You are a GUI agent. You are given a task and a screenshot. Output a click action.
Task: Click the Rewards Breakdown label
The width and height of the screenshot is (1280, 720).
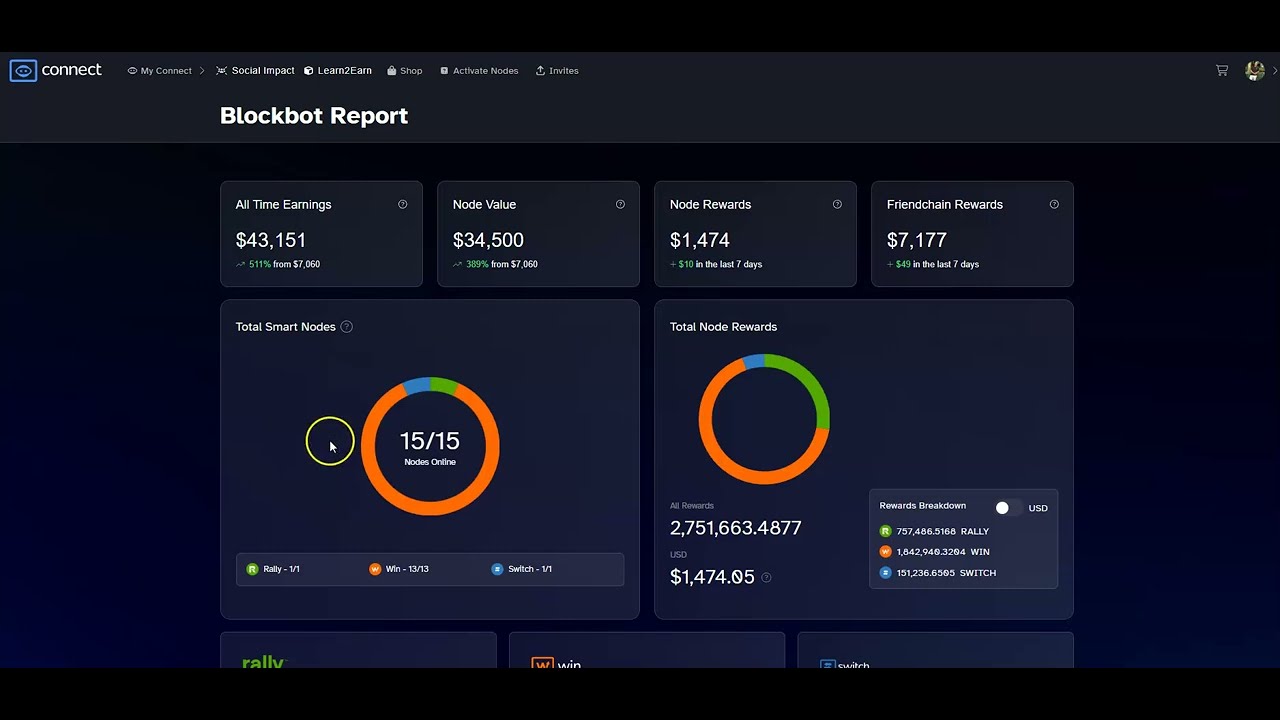[923, 506]
